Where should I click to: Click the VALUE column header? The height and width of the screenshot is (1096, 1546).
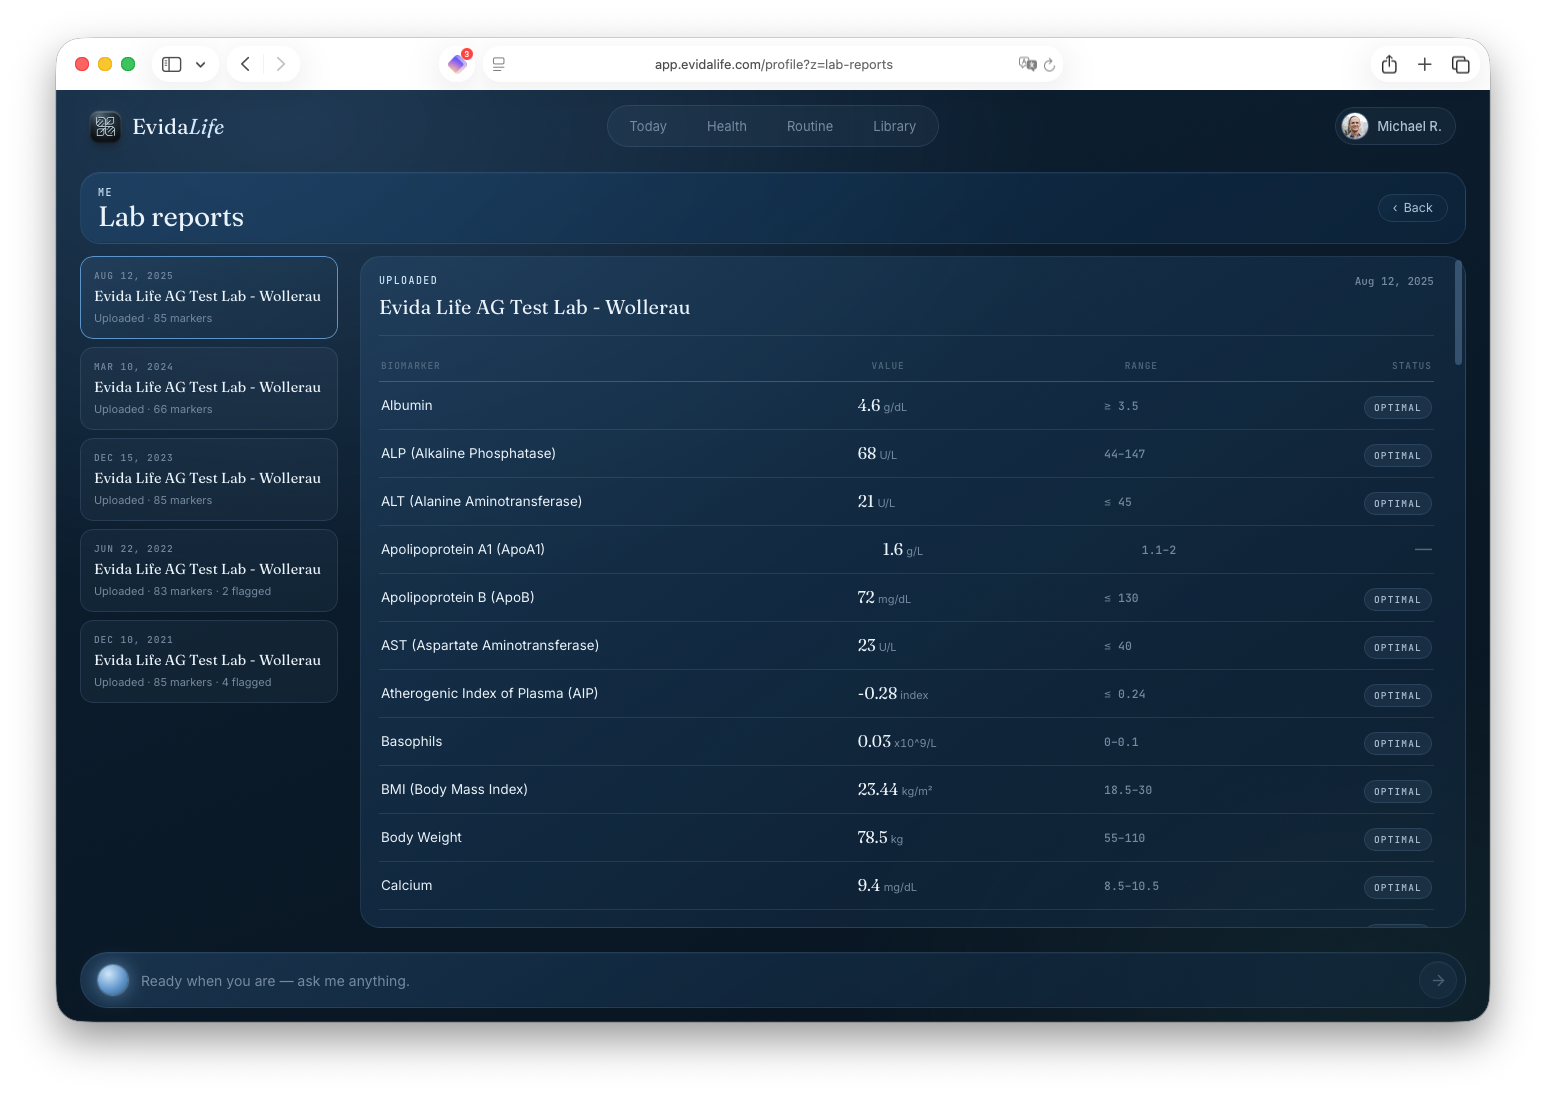pos(888,366)
